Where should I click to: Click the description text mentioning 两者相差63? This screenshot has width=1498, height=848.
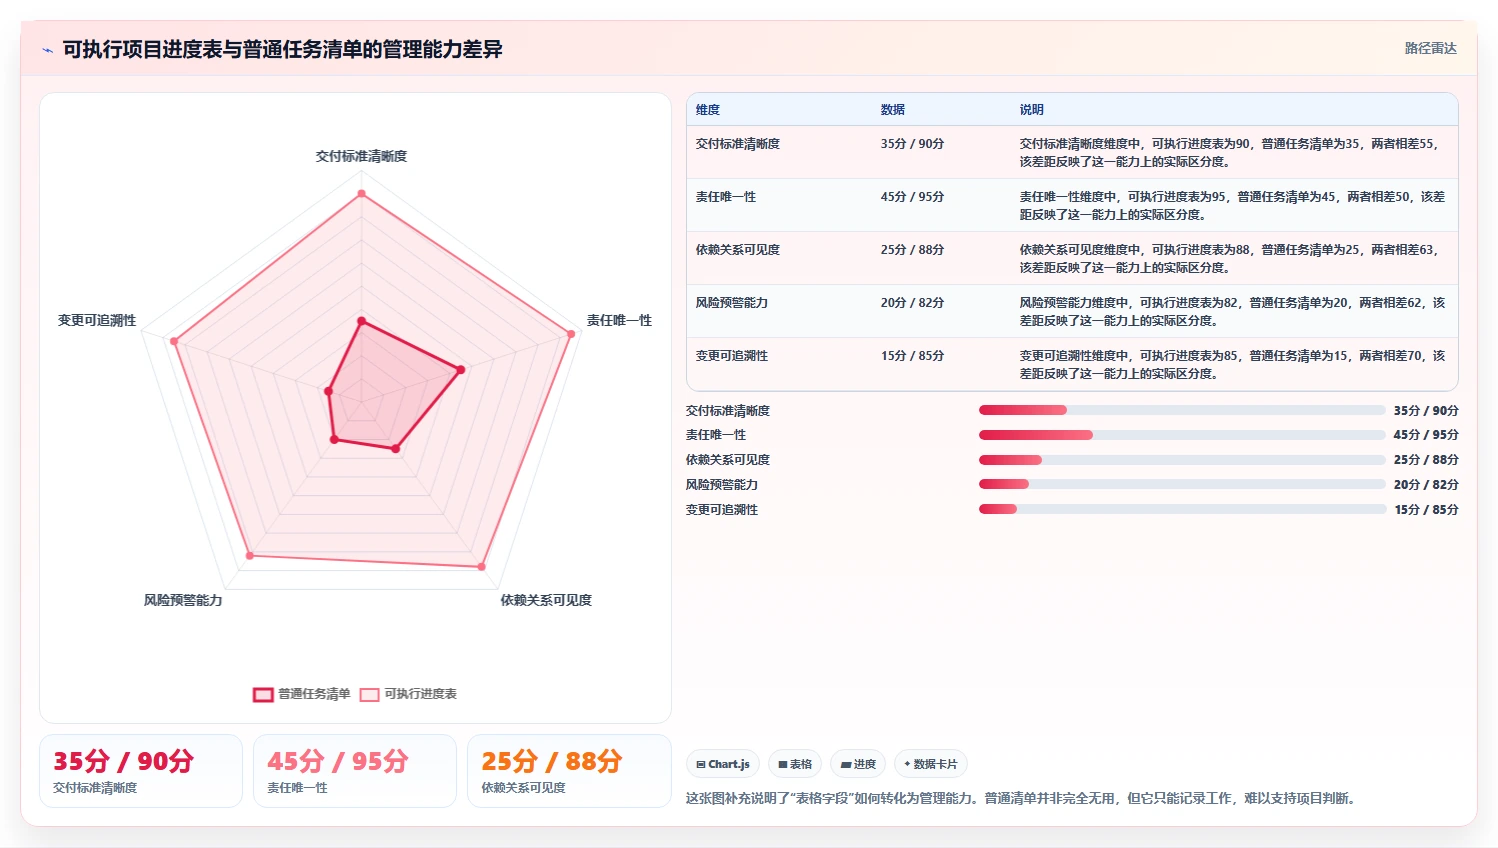(1232, 259)
